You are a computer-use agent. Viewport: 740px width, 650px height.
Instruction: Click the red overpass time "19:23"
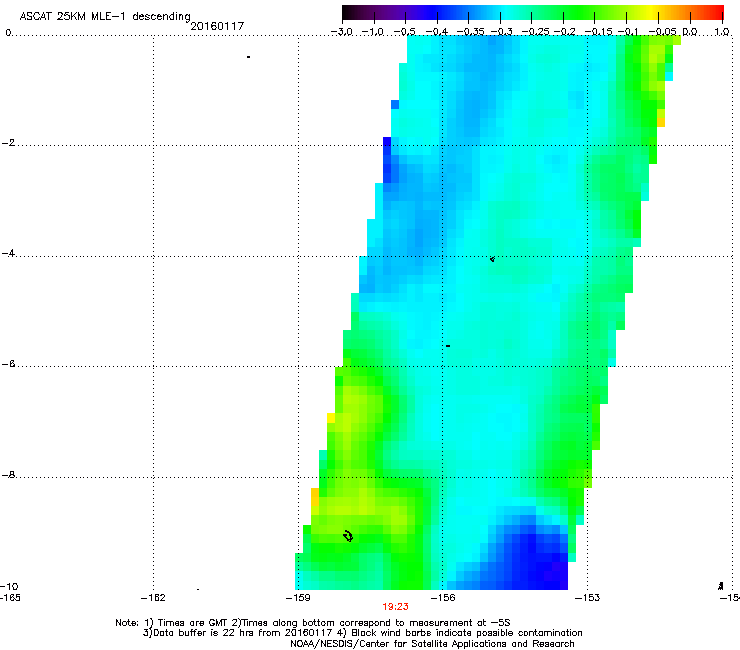[395, 607]
